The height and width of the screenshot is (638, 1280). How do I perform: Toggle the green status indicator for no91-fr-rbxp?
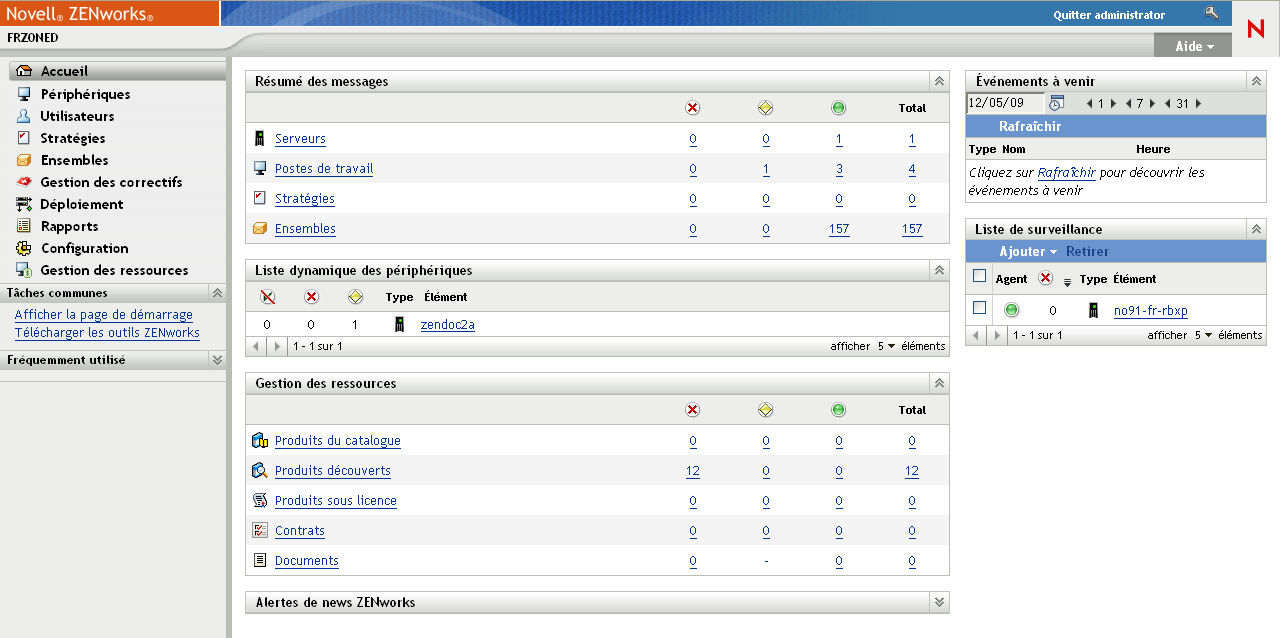click(1011, 309)
